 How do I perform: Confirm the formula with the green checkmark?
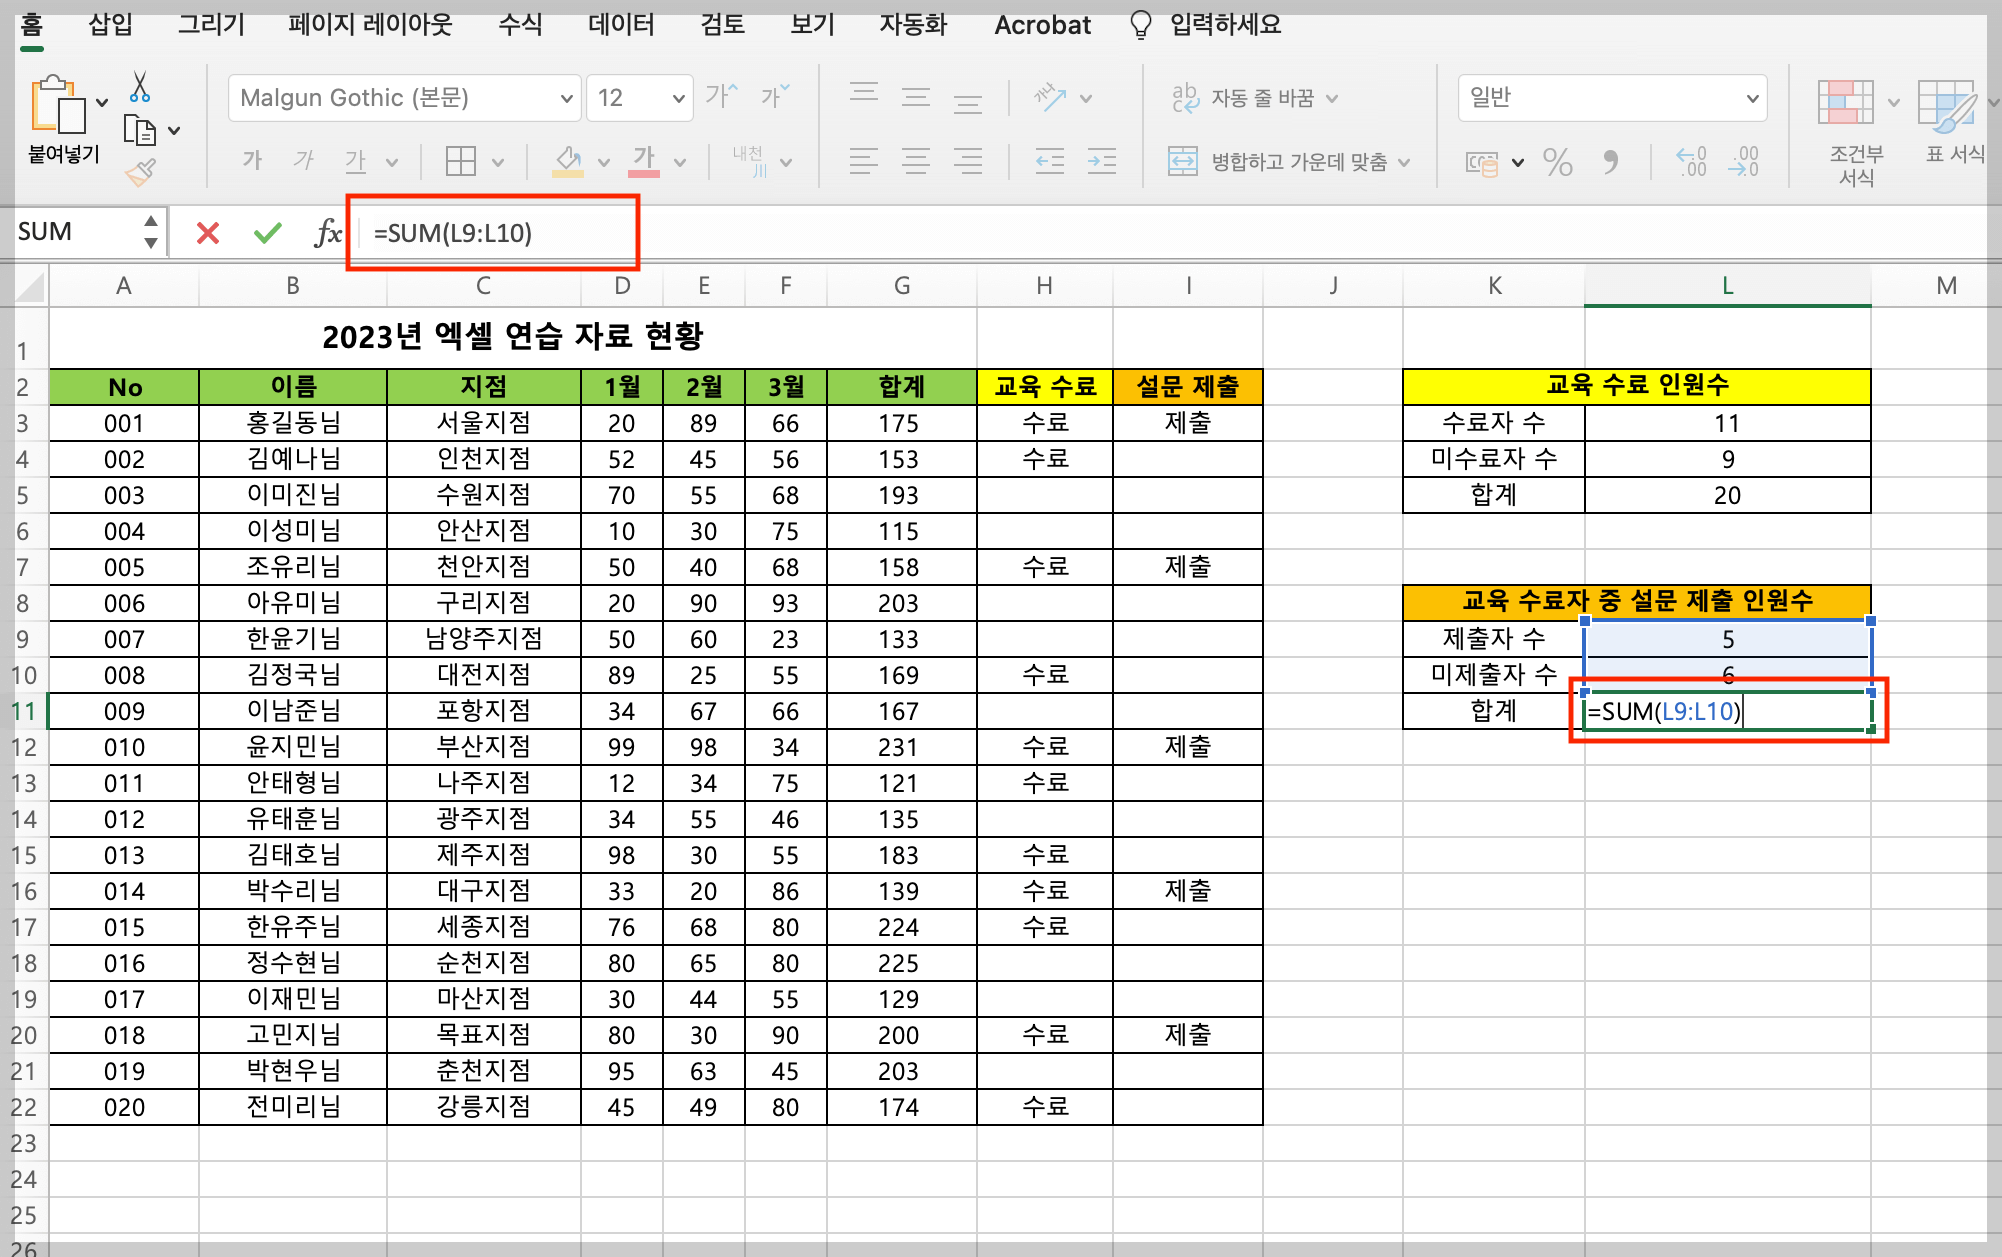pos(266,233)
